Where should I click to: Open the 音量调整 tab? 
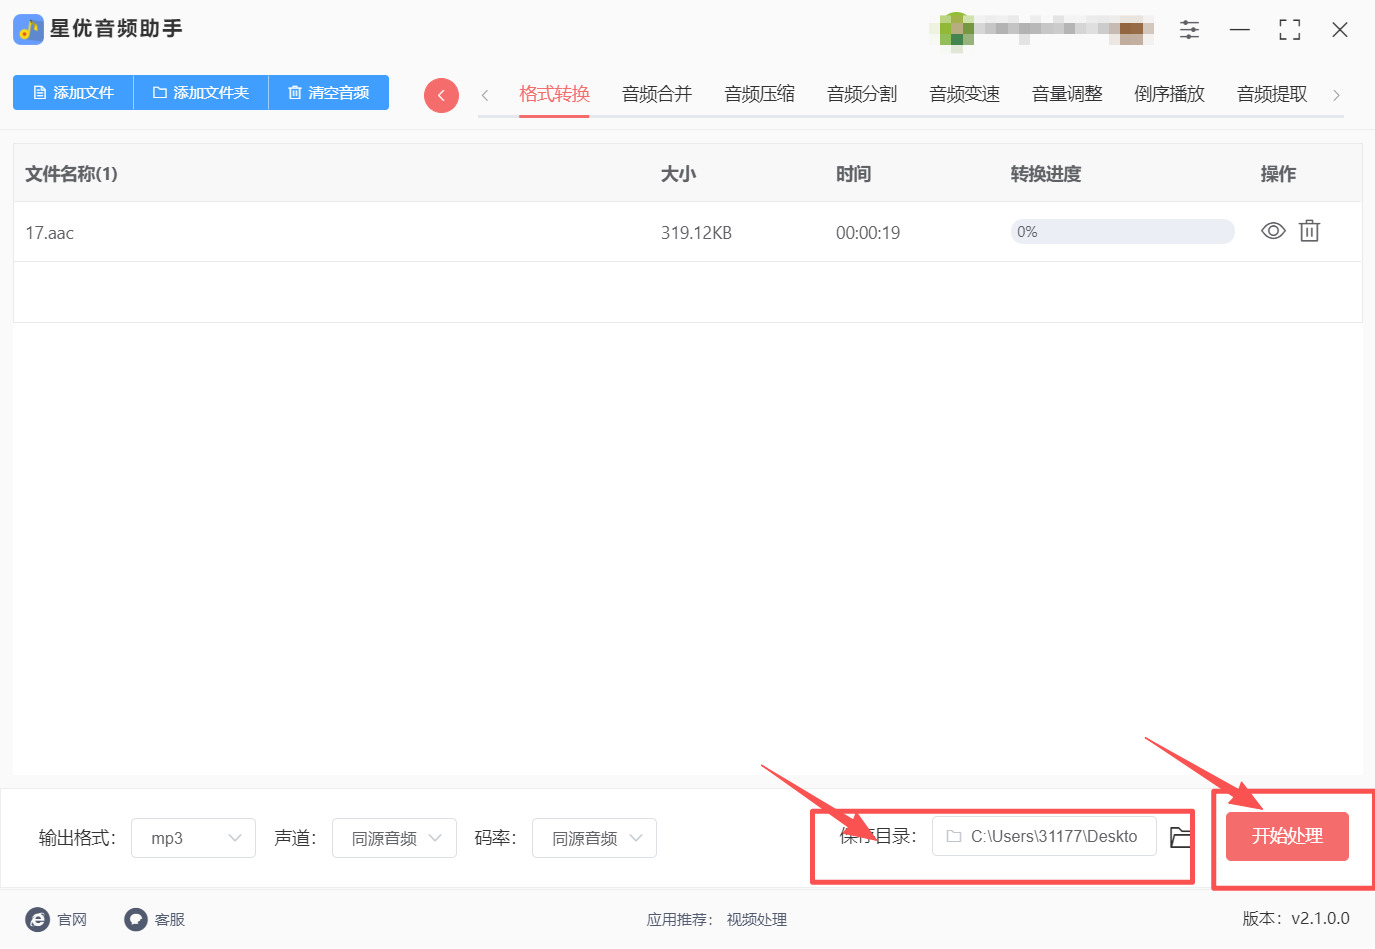tap(1067, 94)
